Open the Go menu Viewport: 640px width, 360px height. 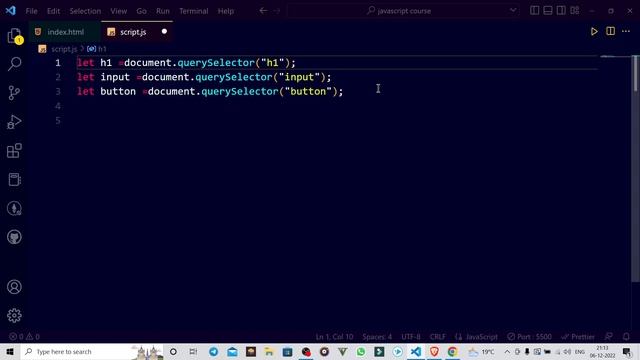tap(142, 11)
